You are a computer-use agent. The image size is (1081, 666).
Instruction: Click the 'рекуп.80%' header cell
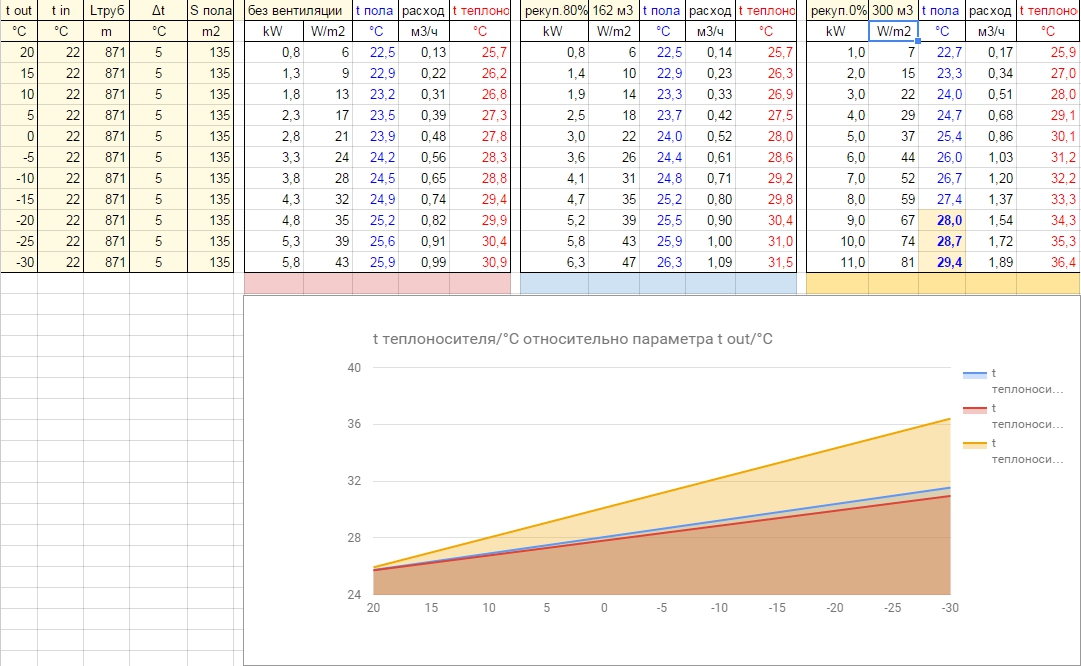click(x=554, y=10)
